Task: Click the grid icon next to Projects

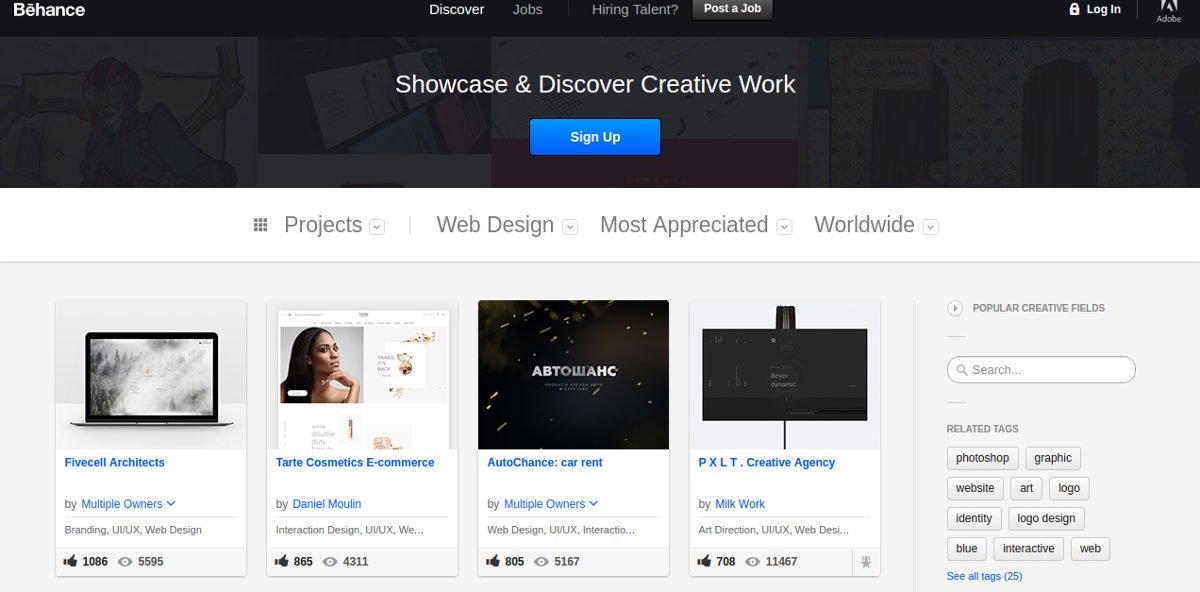Action: 261,225
